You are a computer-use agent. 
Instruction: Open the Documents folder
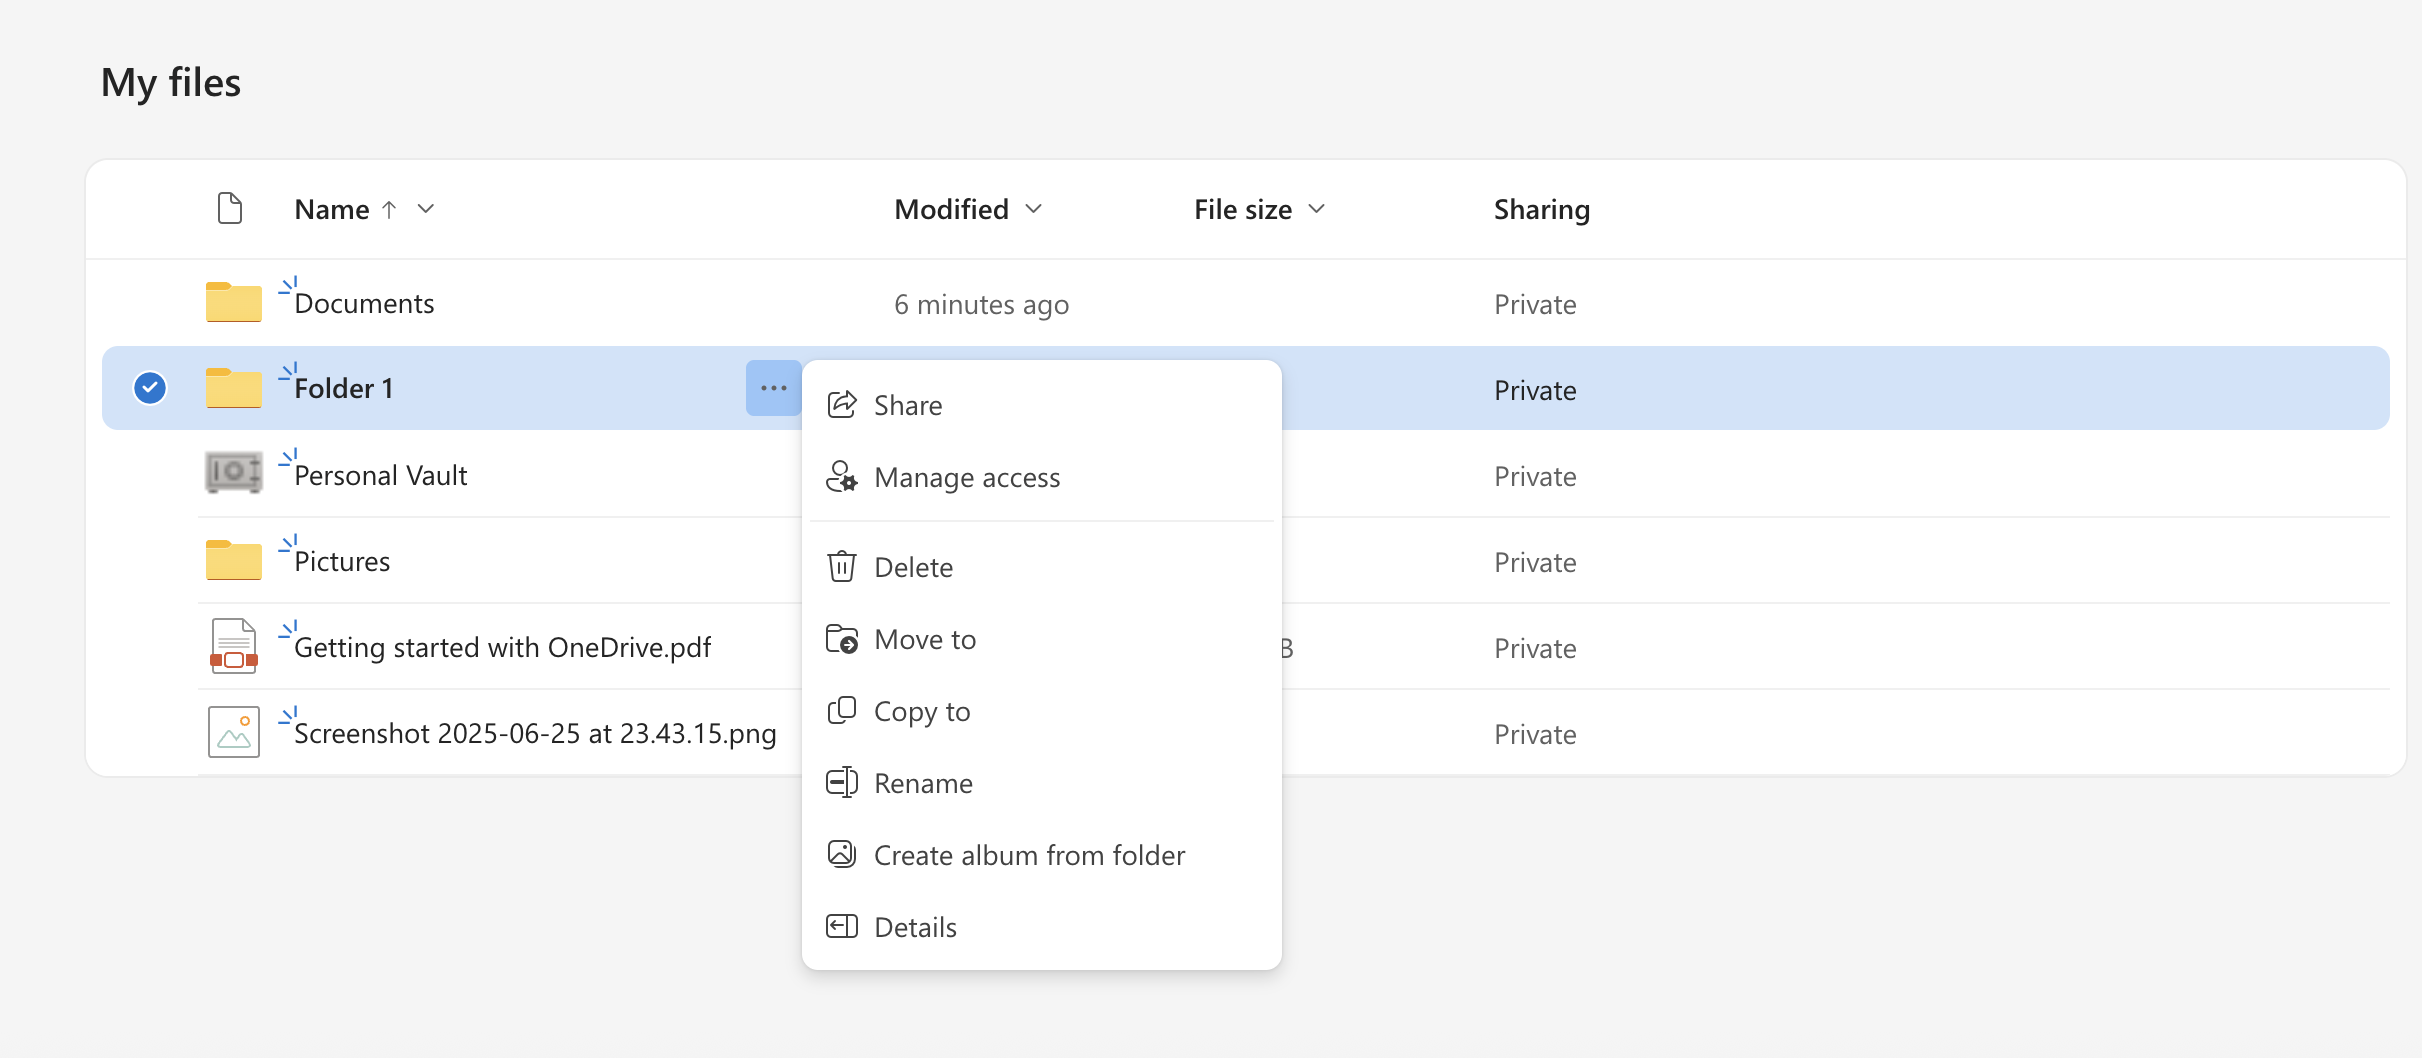[364, 304]
